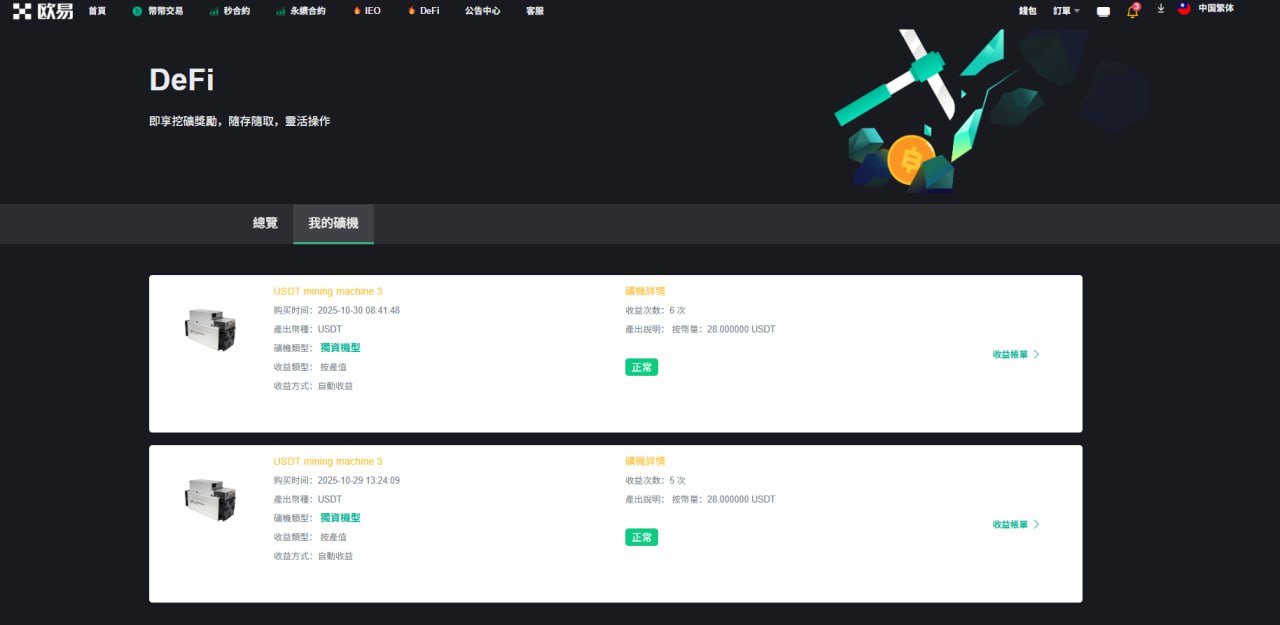Click the second mining machine image

click(x=210, y=499)
